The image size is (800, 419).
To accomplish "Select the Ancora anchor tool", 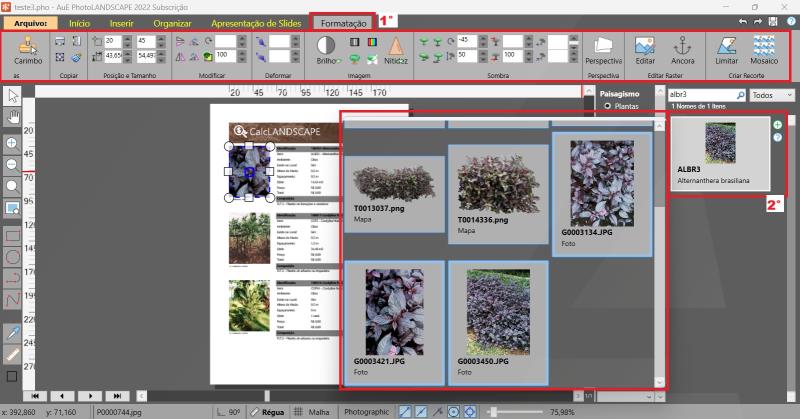I will pos(683,51).
